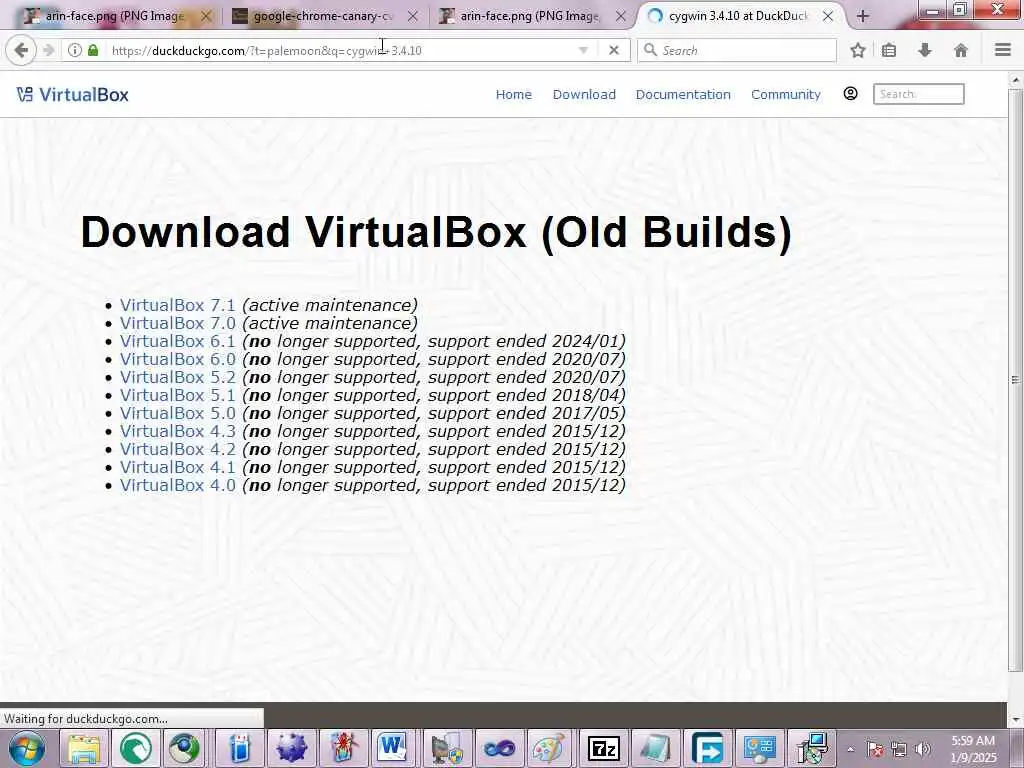Click the vertical scrollbar down arrow
Image resolution: width=1024 pixels, height=768 pixels.
point(1016,720)
